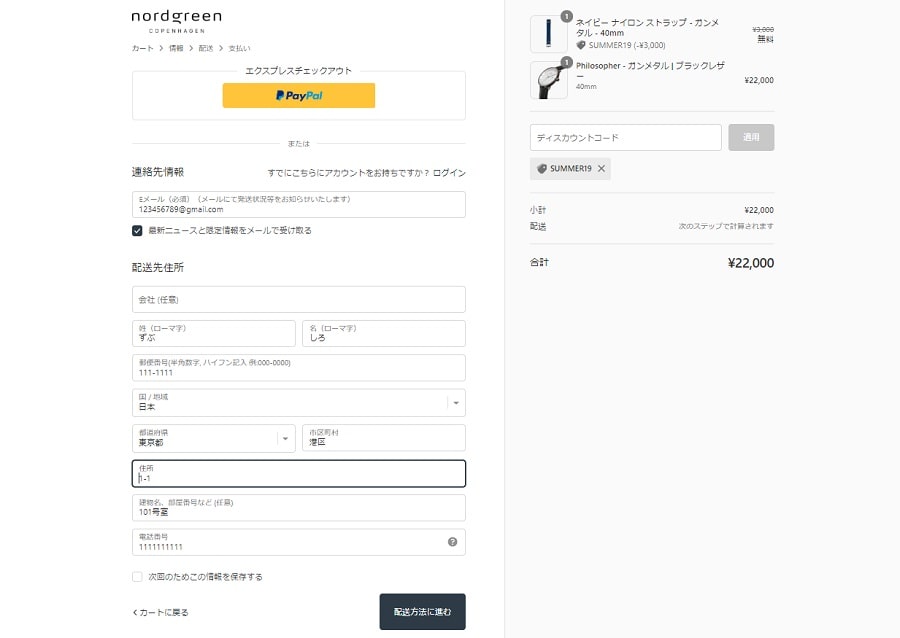Viewport: 900px width, 638px height.
Task: Click the Philosopher watch thumbnail
Action: tap(549, 80)
